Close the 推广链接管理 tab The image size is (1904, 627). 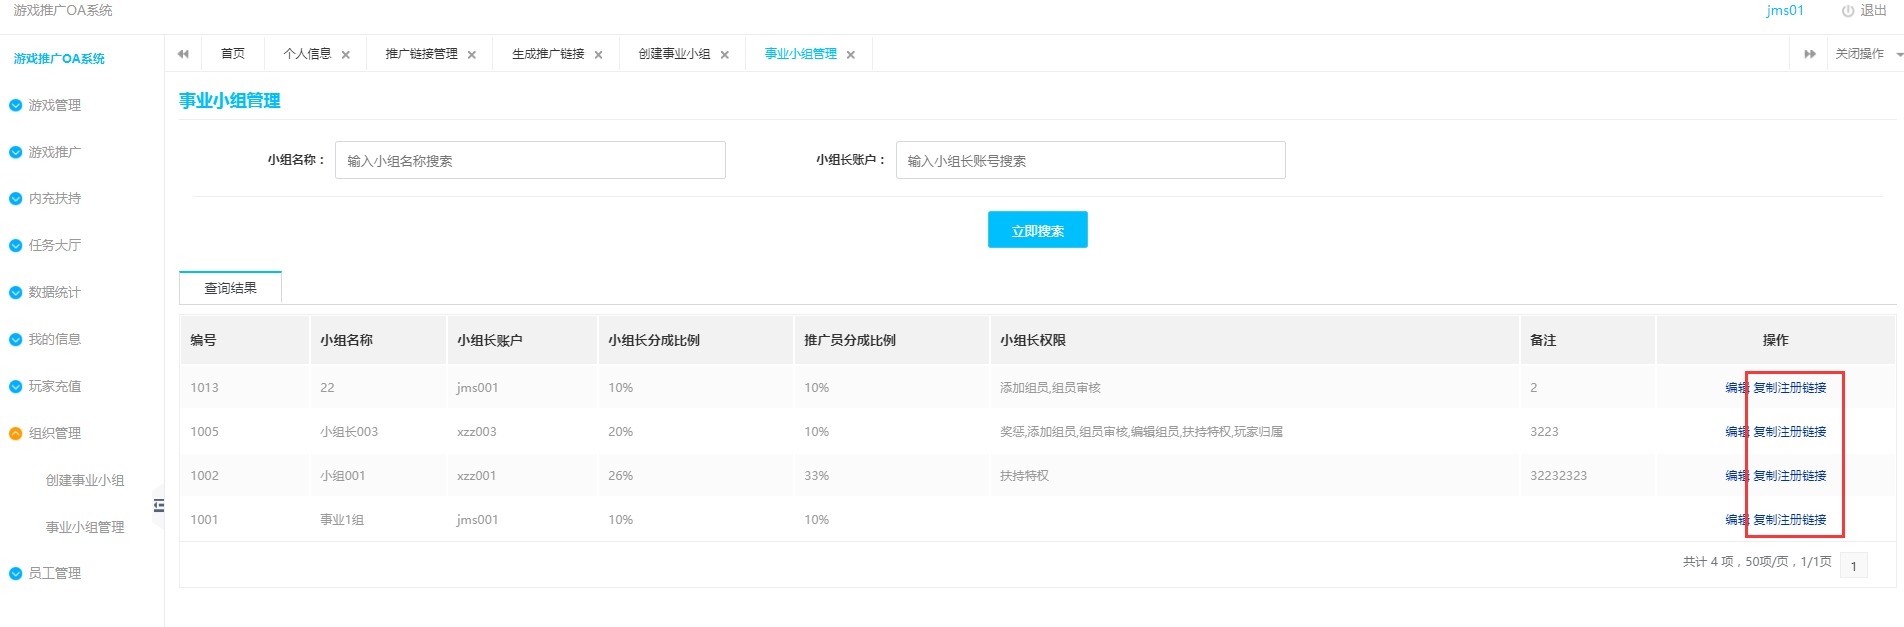[472, 55]
